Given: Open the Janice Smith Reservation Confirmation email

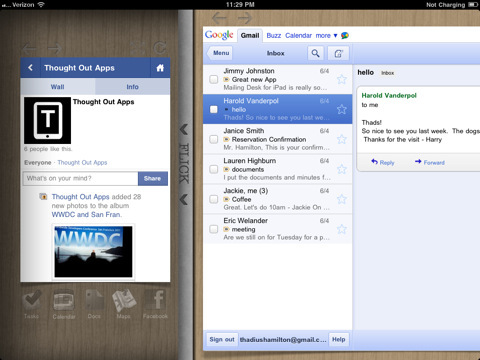Looking at the screenshot, I should pyautogui.click(x=278, y=139).
